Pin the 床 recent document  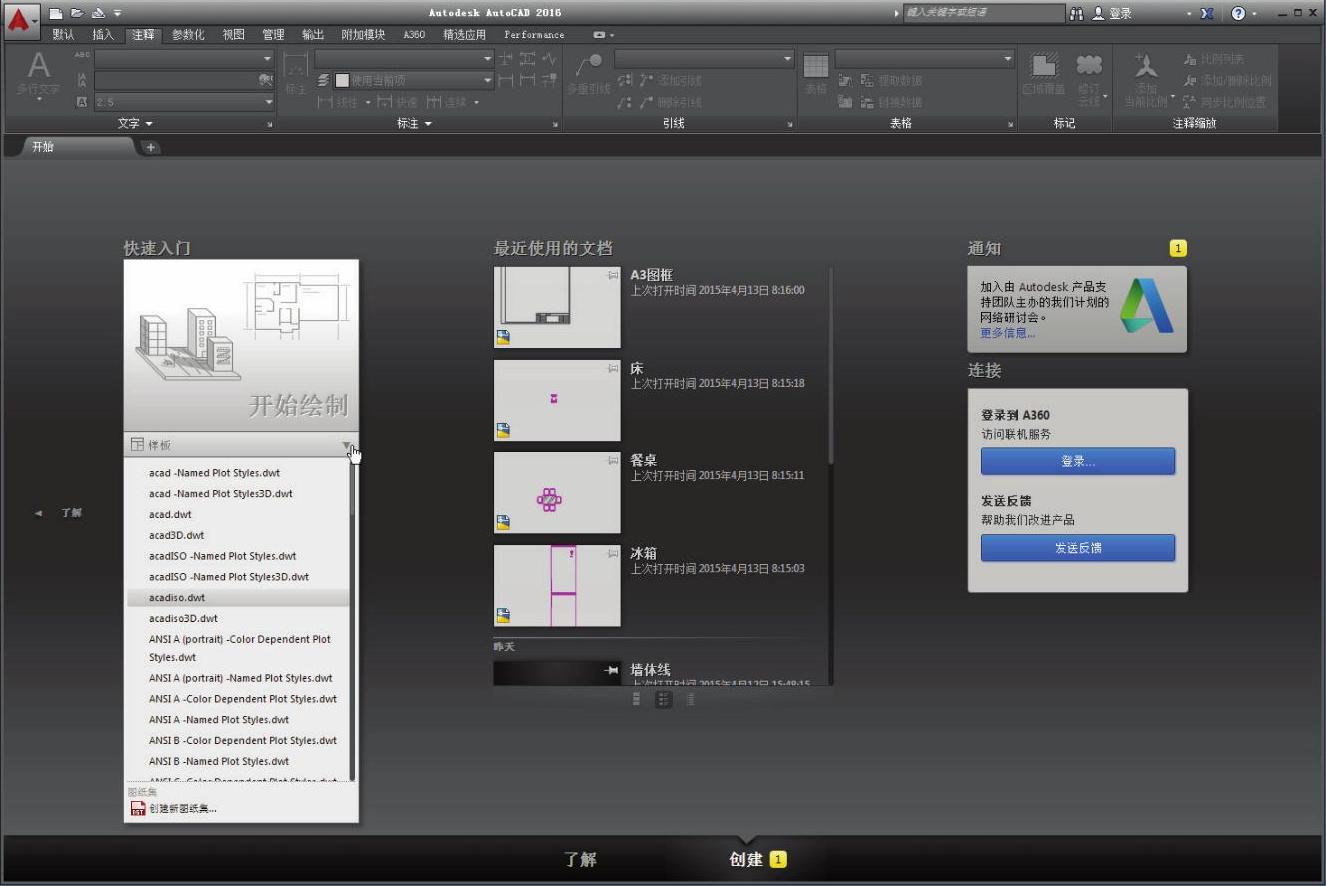[x=613, y=369]
